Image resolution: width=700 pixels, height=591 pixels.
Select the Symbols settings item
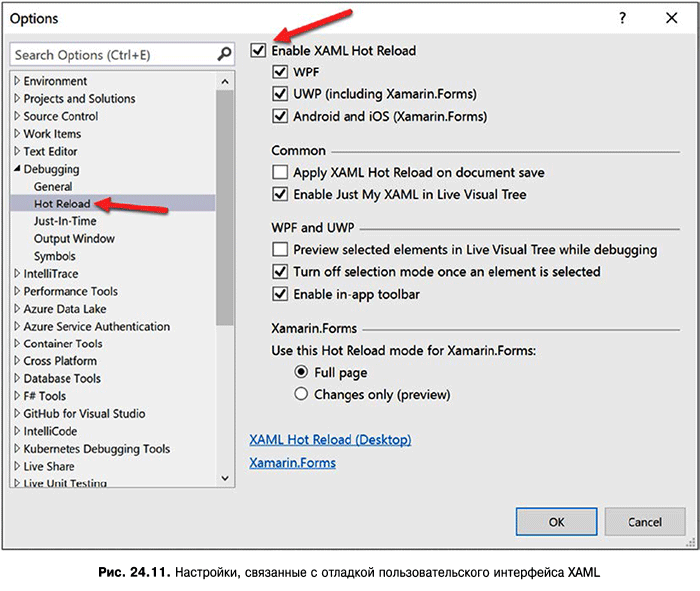click(x=55, y=256)
